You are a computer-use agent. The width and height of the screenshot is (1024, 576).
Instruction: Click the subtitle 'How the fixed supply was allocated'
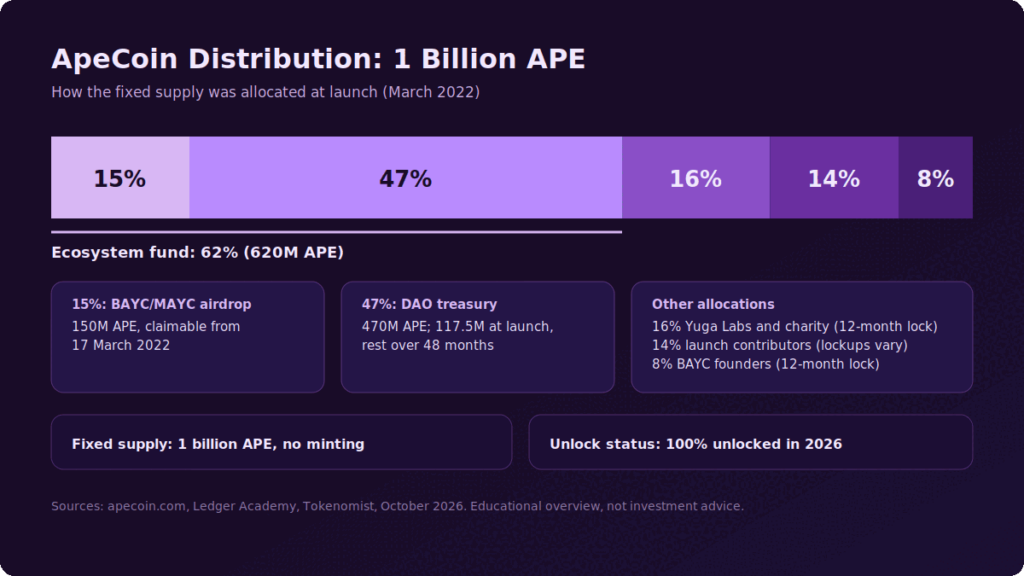(266, 92)
